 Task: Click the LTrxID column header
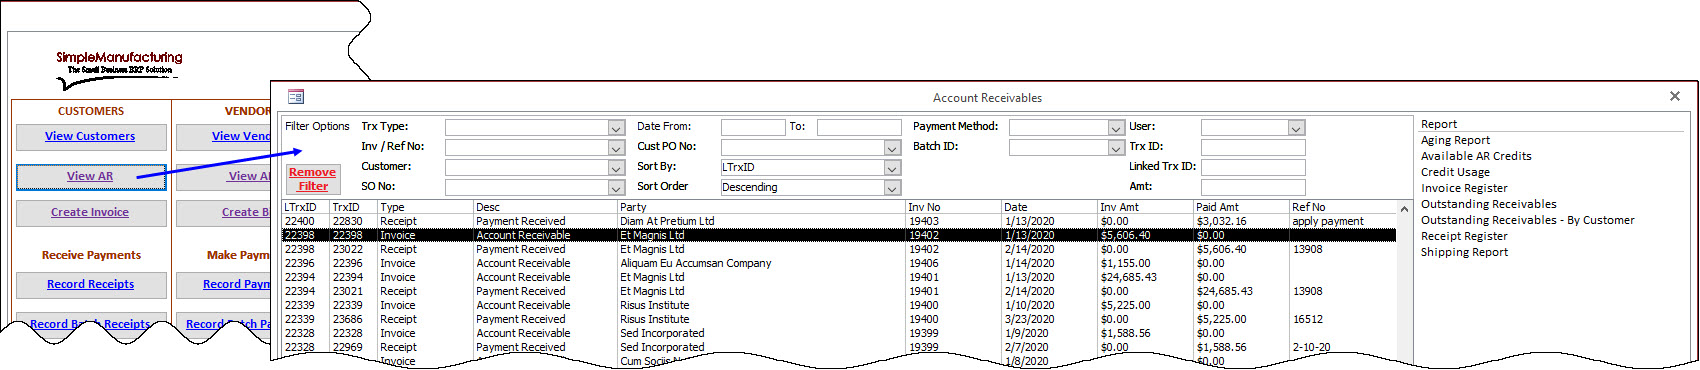306,207
